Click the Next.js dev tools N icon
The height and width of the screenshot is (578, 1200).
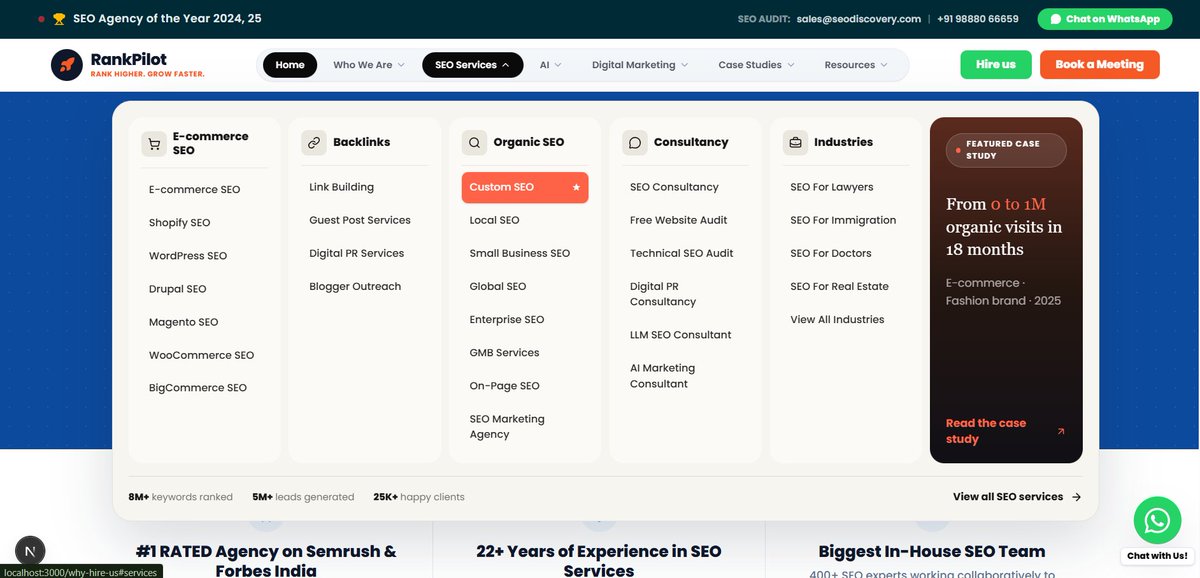[31, 551]
